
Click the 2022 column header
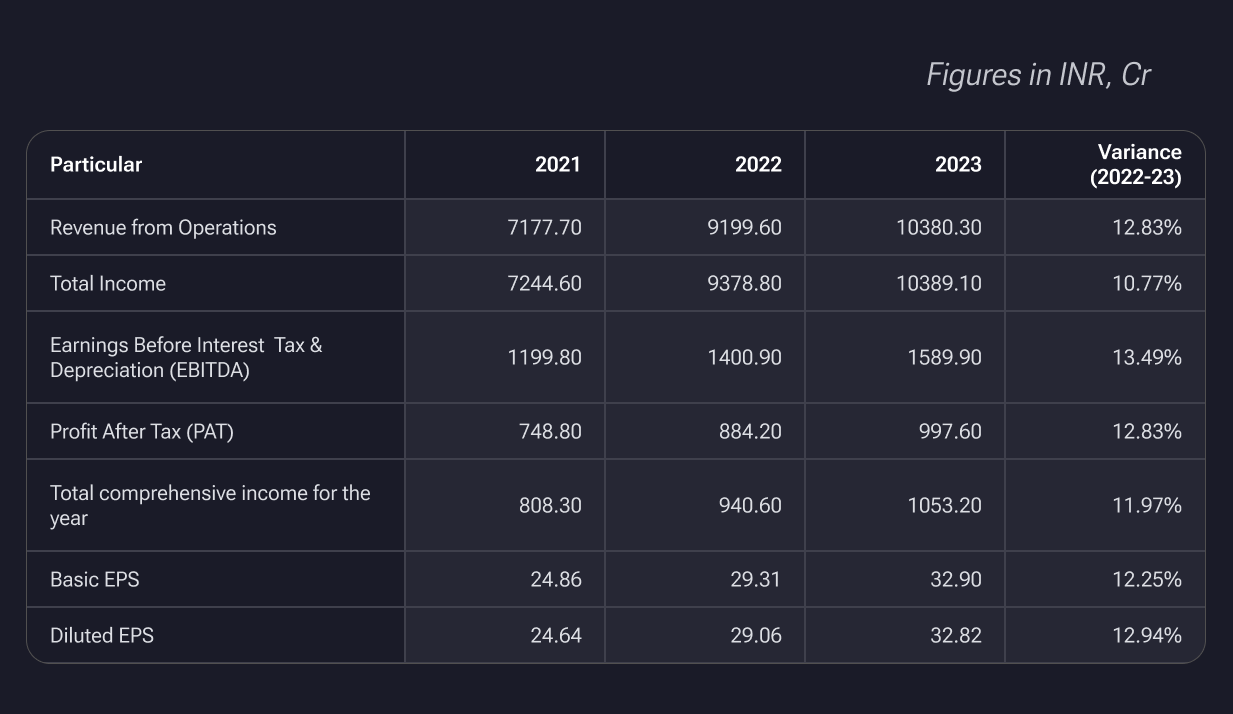(758, 165)
